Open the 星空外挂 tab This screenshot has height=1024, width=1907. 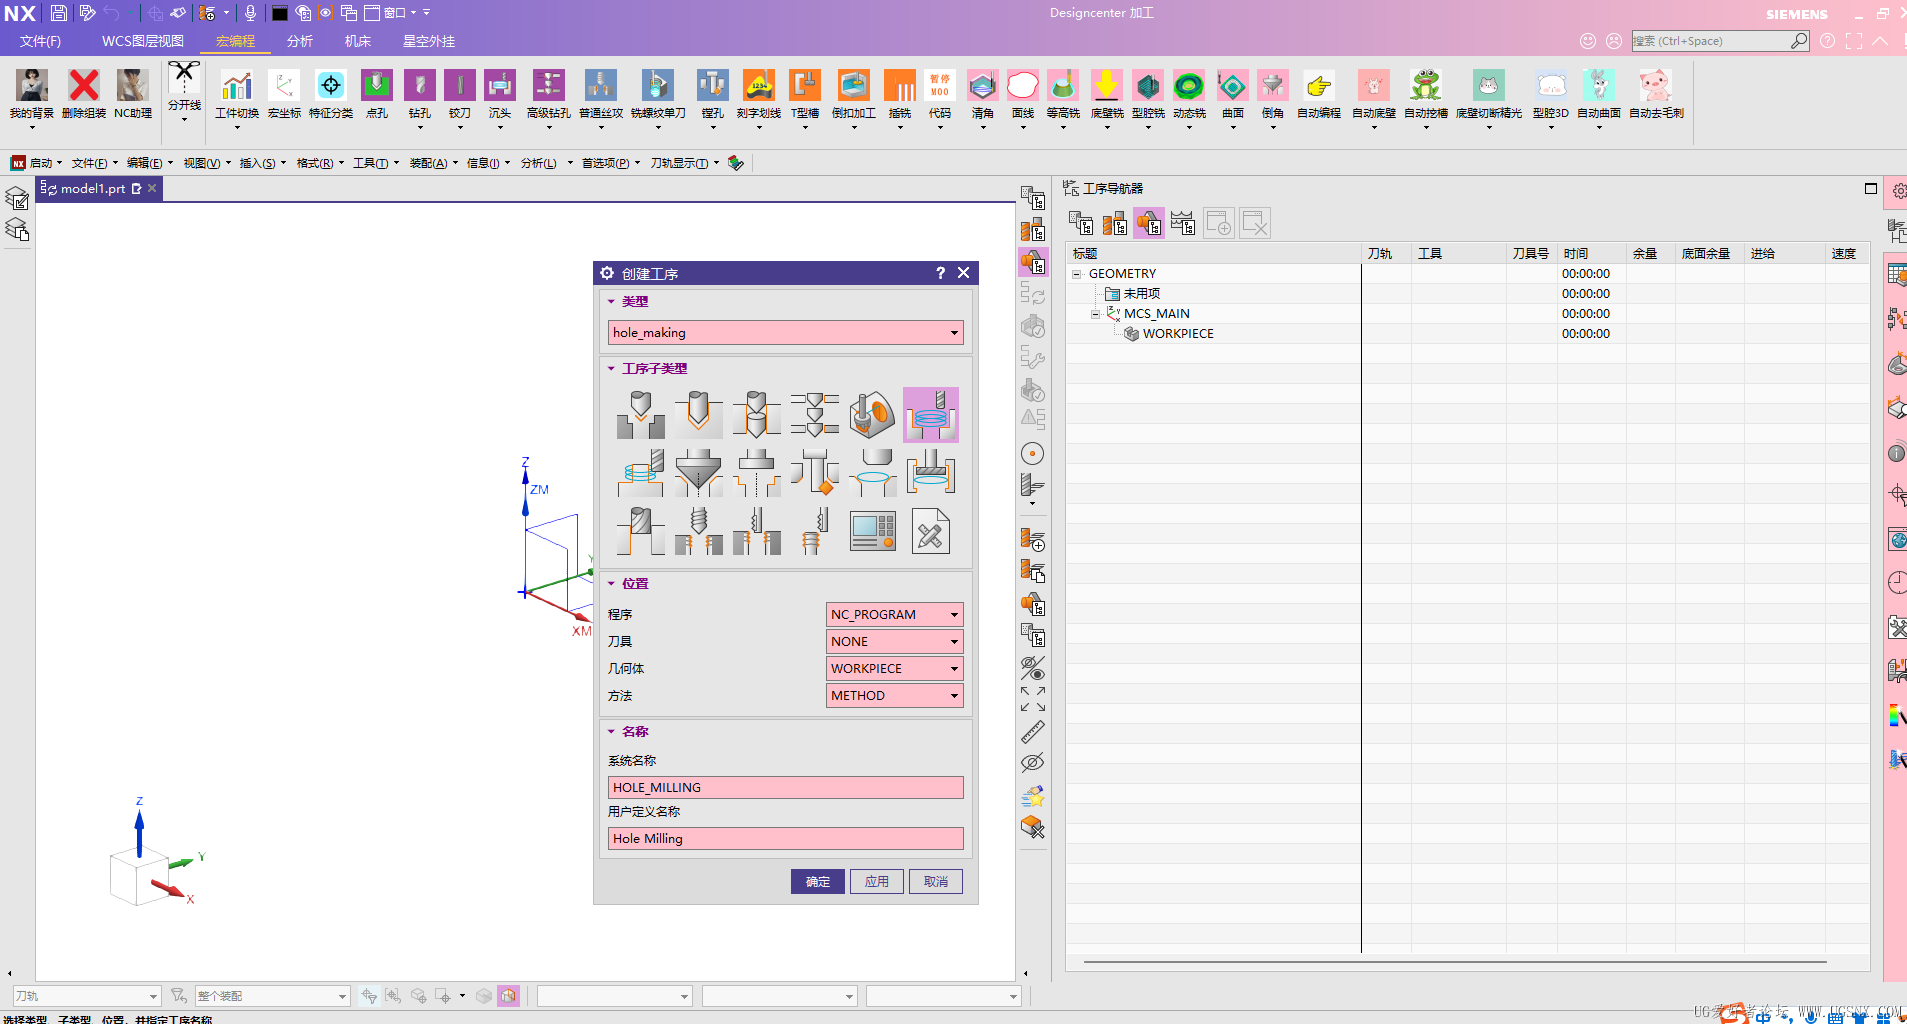429,41
